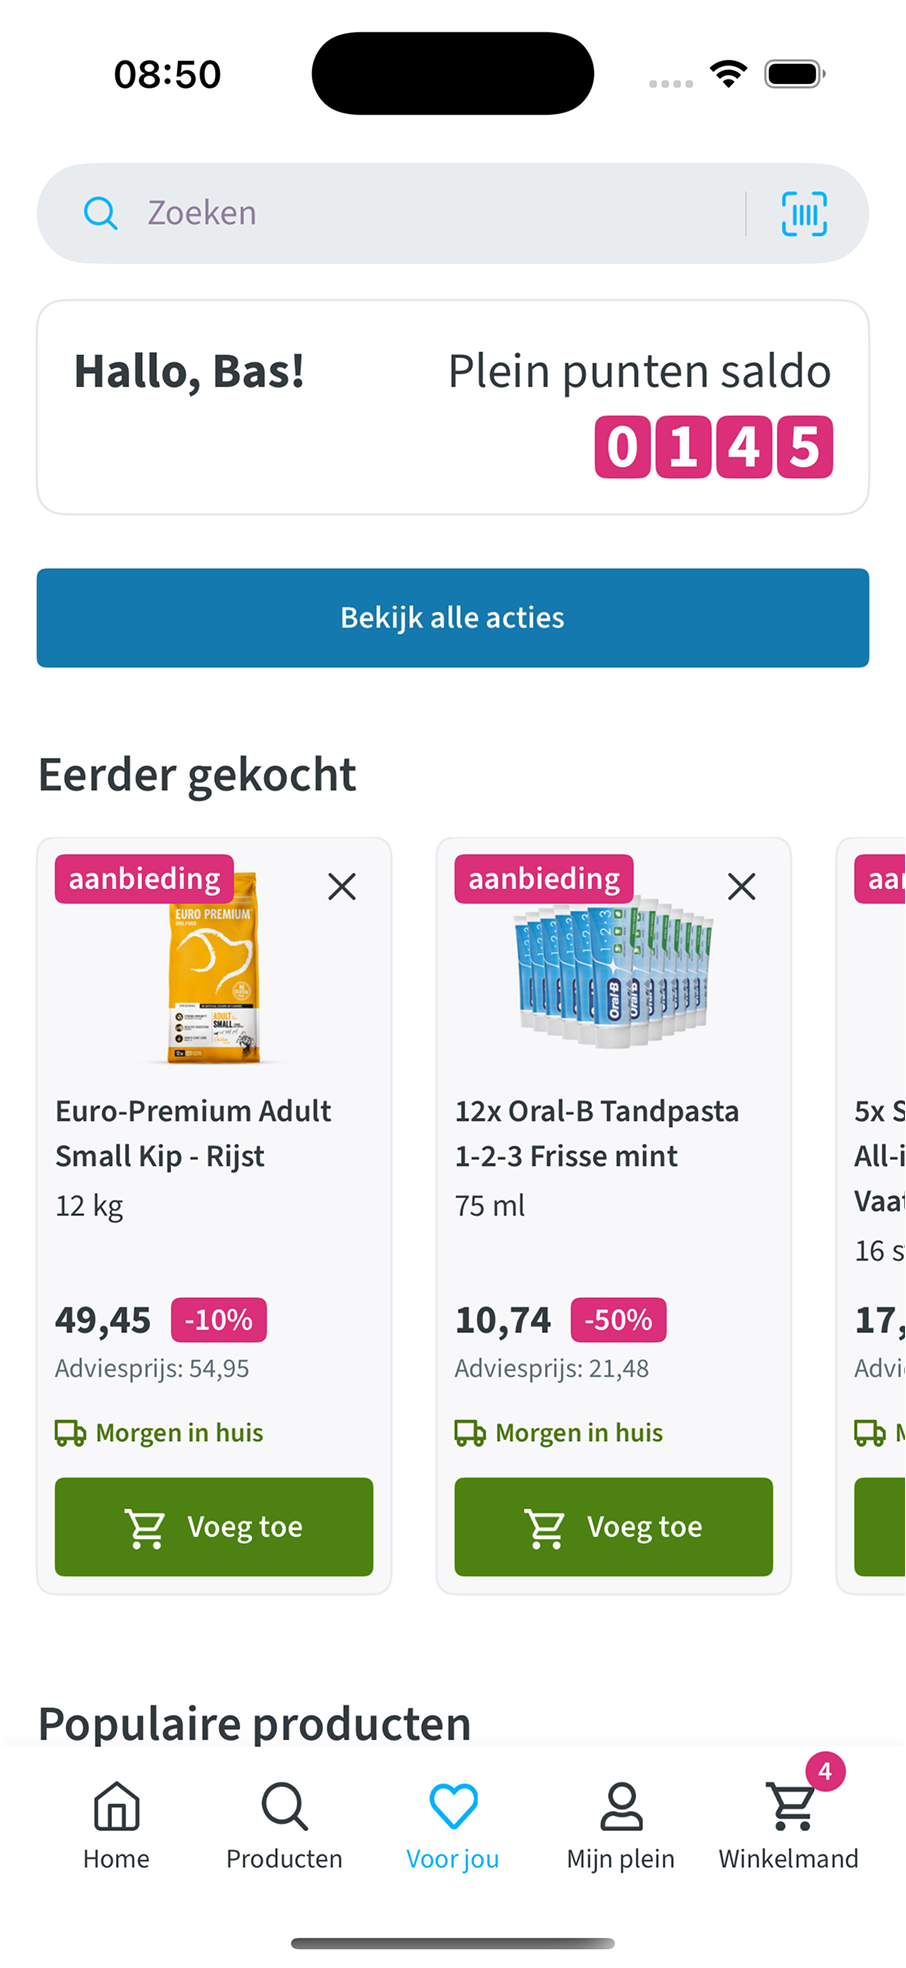The image size is (906, 1968).
Task: Tap the barcode scanner icon
Action: click(x=803, y=214)
